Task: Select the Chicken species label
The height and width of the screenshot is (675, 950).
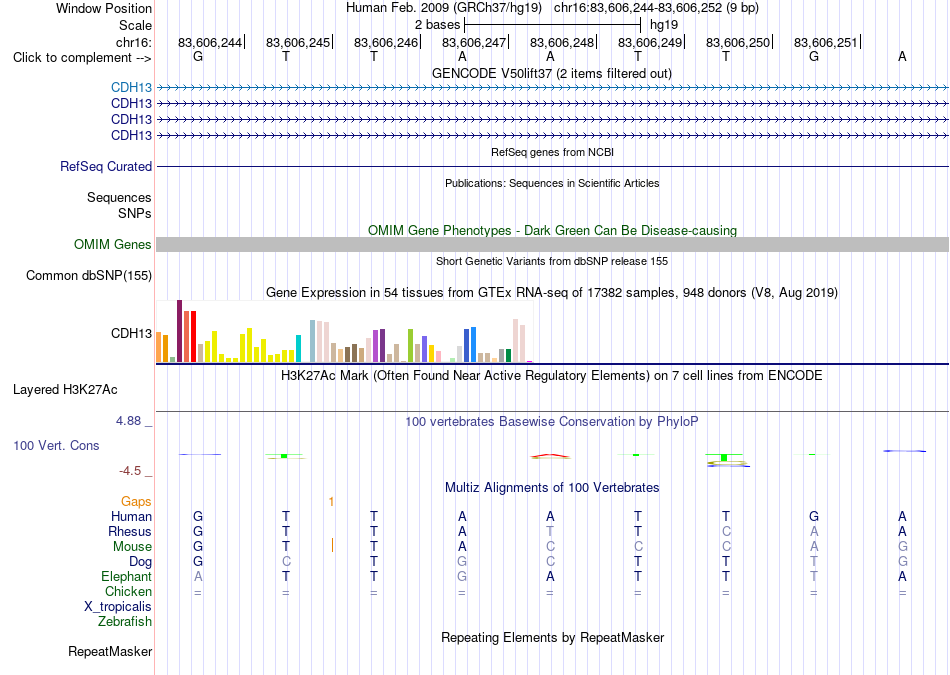Action: (128, 591)
